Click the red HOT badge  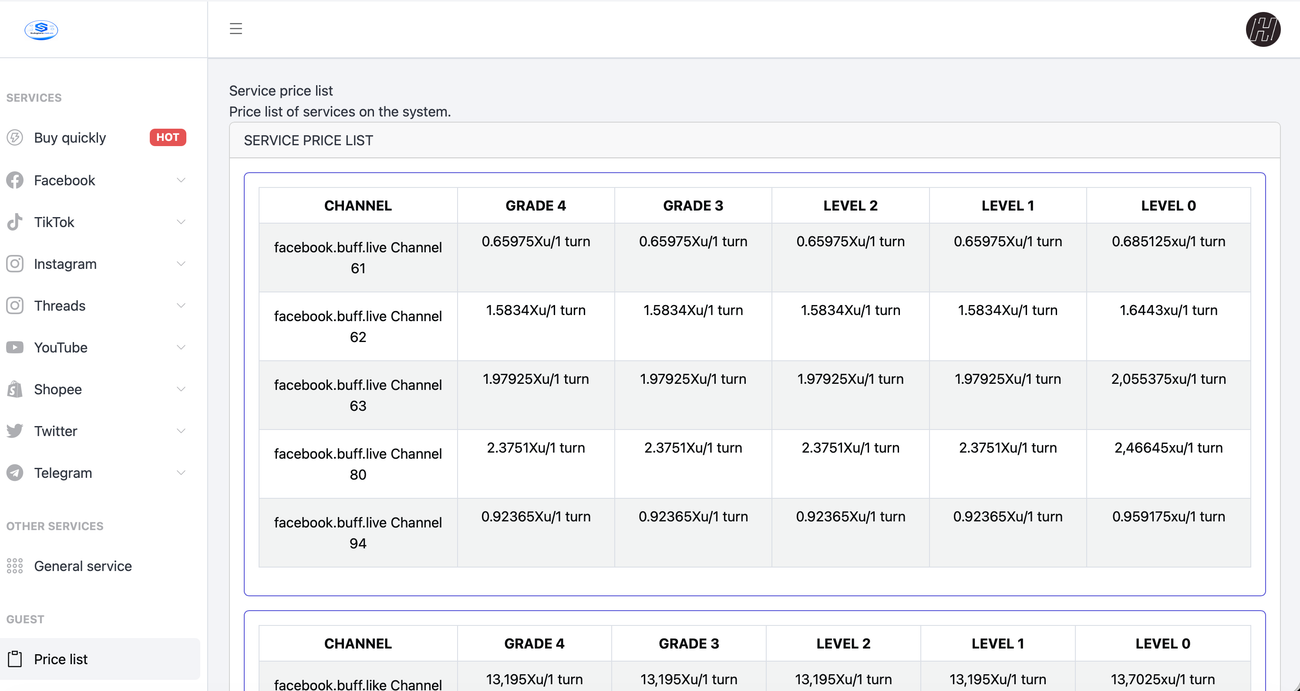(x=168, y=137)
